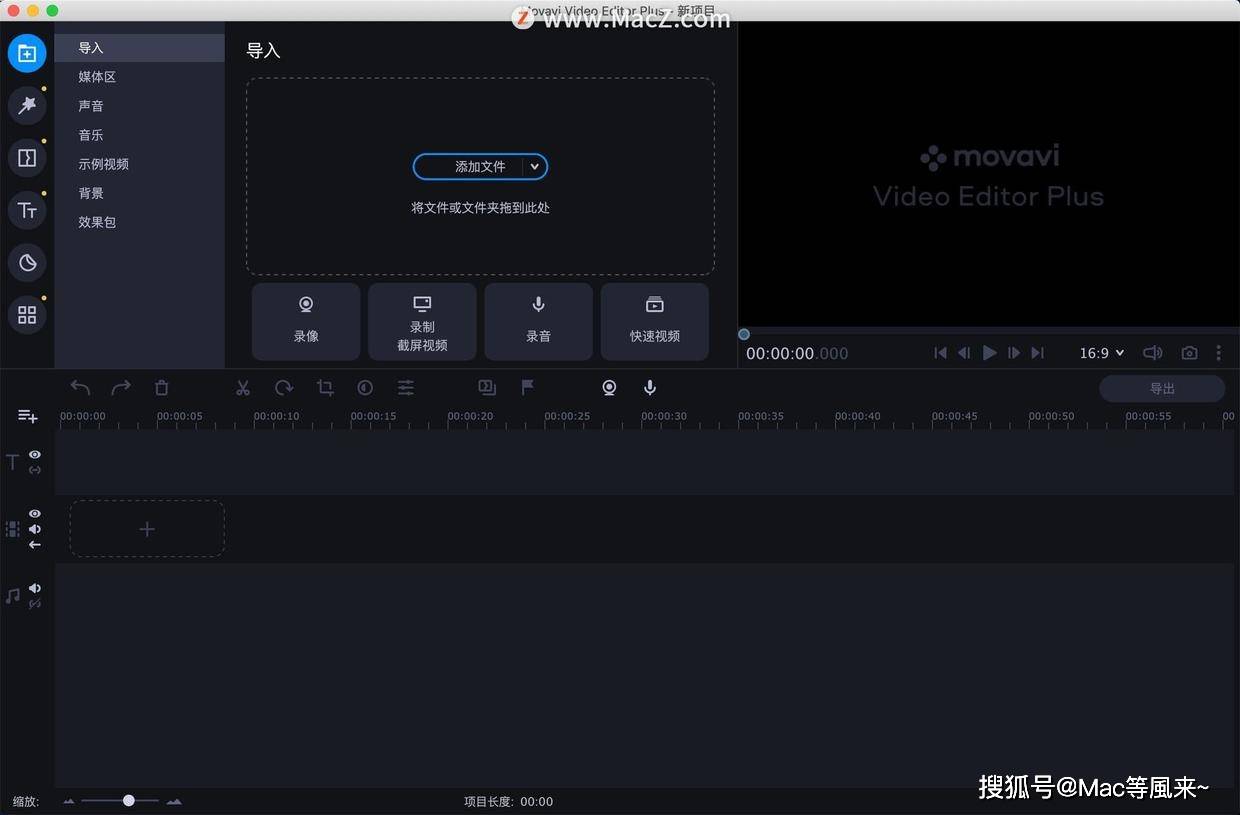This screenshot has height=815, width=1240.
Task: Open the preview more options menu
Action: (x=1218, y=353)
